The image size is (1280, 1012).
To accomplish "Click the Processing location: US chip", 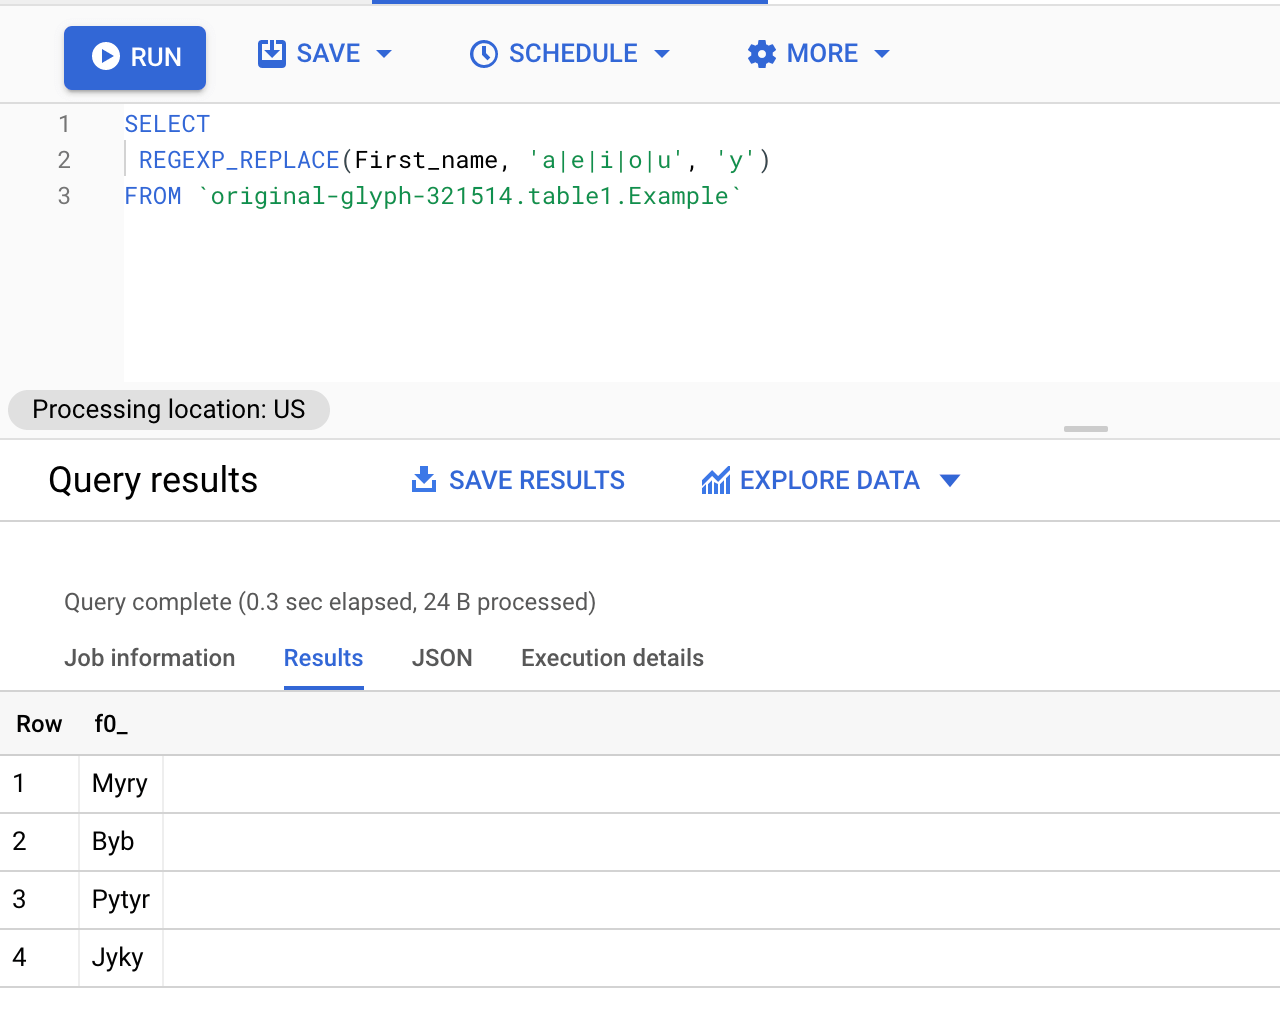I will pos(168,409).
